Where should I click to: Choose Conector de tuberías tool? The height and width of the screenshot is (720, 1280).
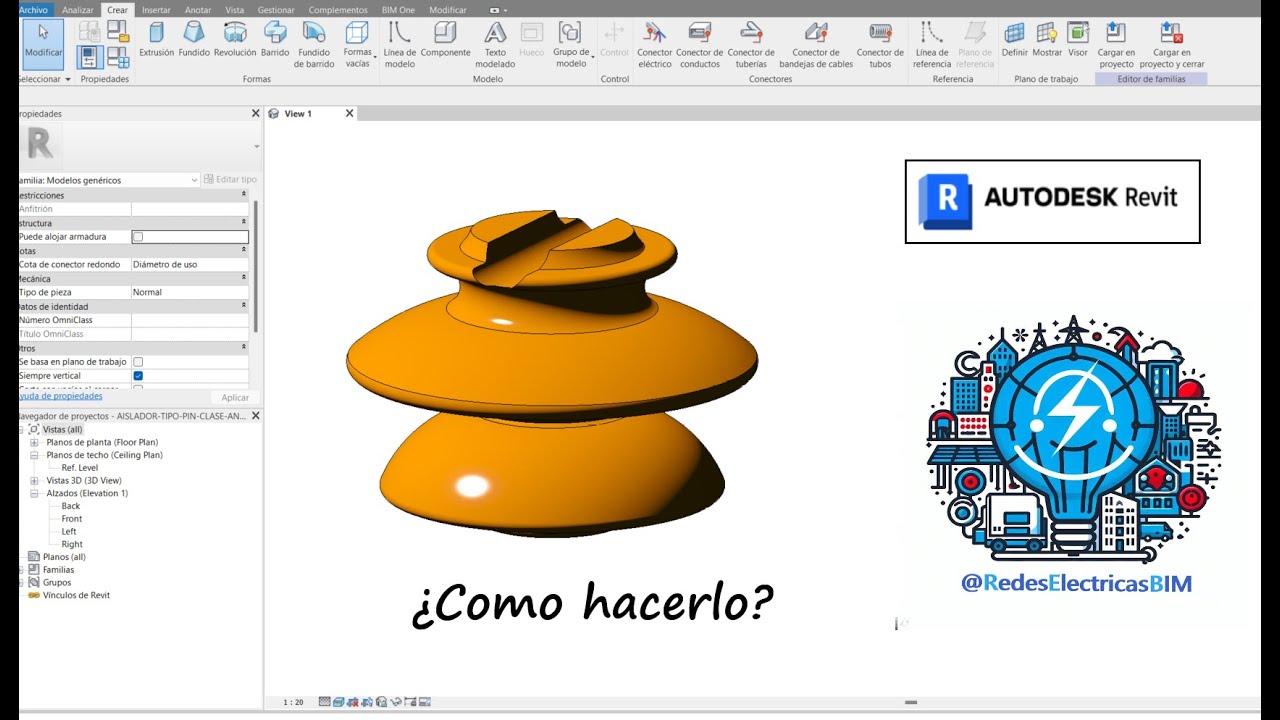[751, 45]
